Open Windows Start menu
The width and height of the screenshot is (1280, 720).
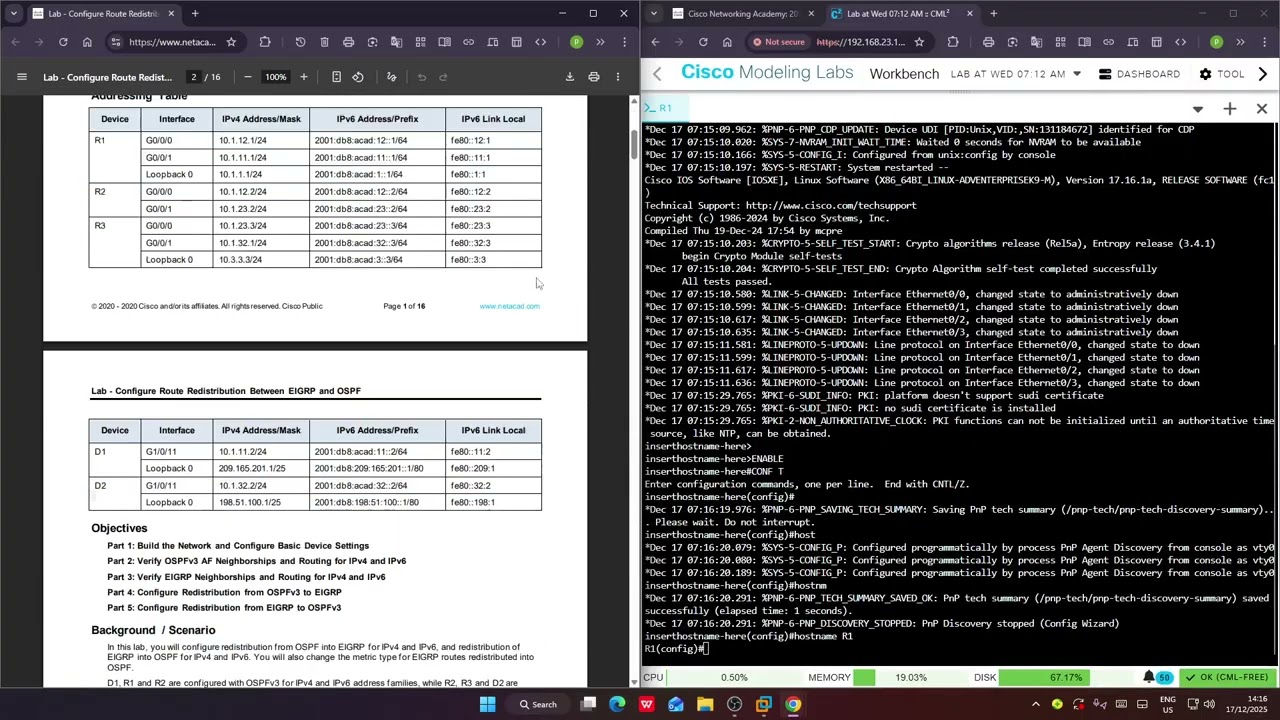click(x=488, y=705)
